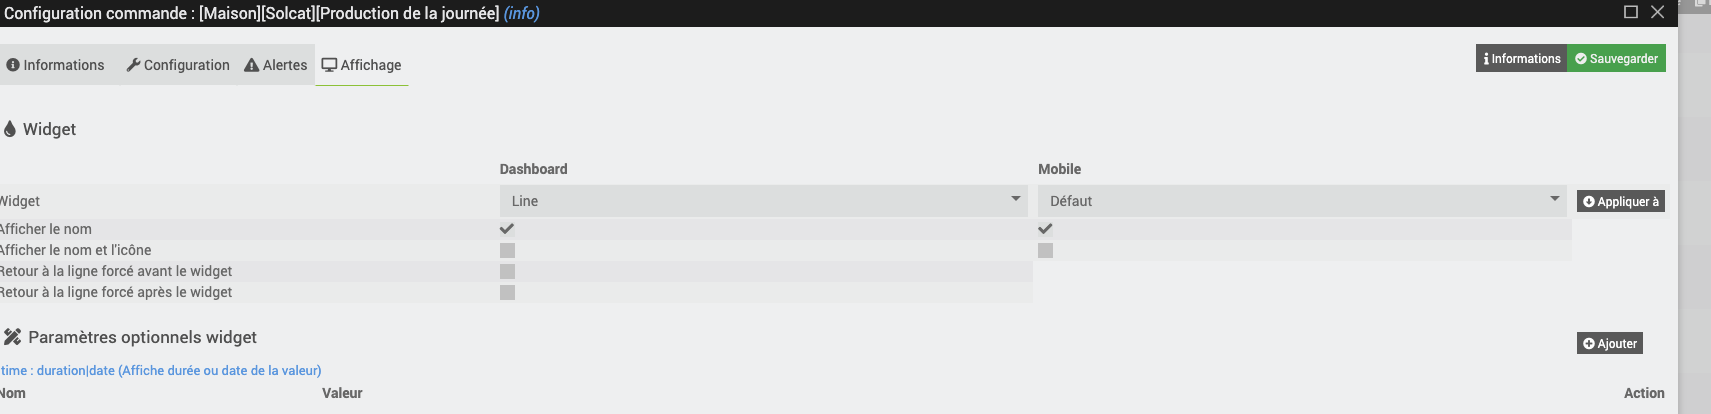
Task: Enable forced line break before widget checkbox
Action: click(x=507, y=271)
